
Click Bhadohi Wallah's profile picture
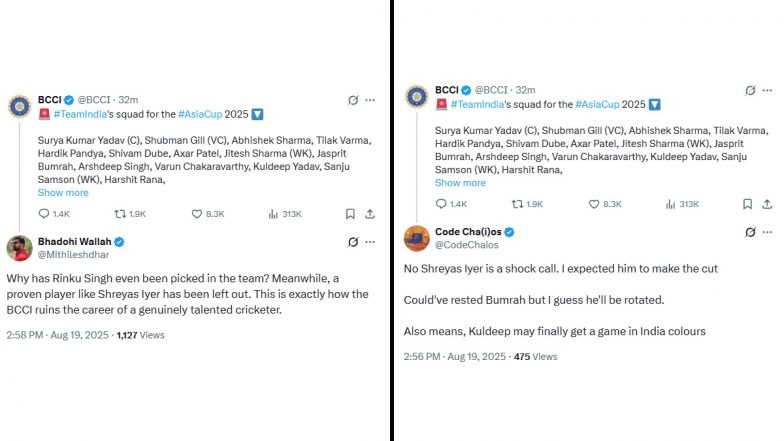[x=20, y=248]
